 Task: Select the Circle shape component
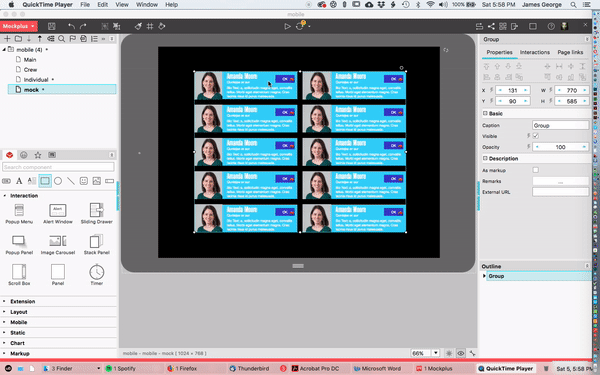tap(58, 181)
